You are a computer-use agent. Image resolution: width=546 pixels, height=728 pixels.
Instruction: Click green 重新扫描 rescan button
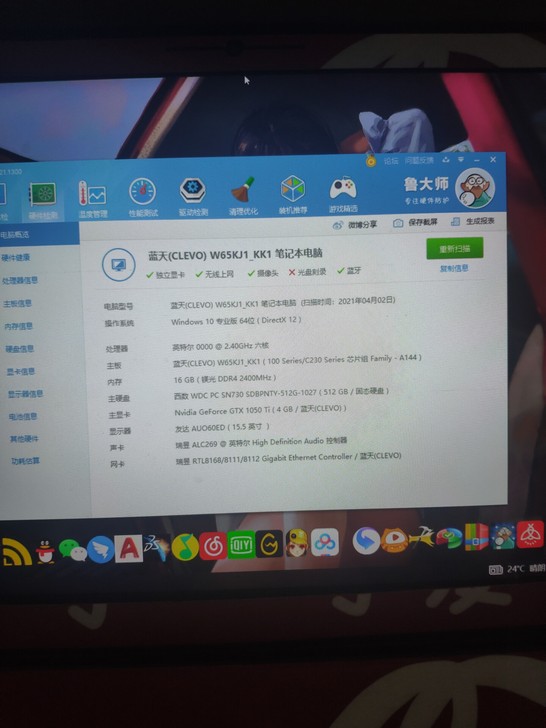click(x=455, y=248)
